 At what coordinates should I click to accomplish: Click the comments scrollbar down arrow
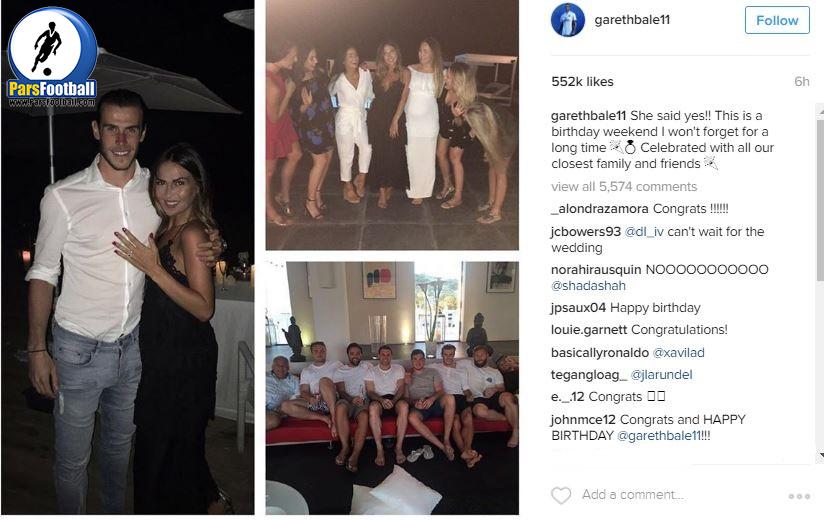click(821, 455)
